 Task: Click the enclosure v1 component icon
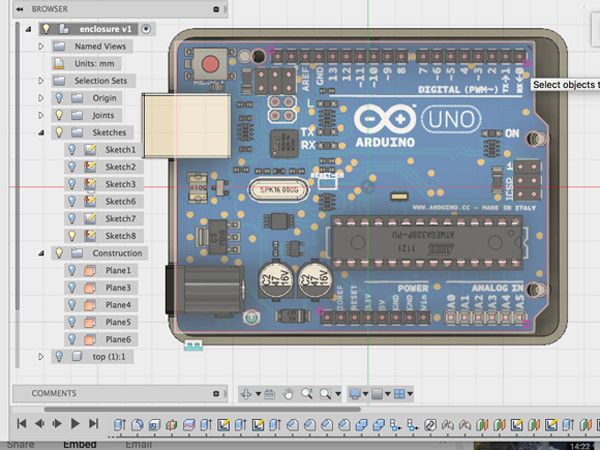point(64,29)
